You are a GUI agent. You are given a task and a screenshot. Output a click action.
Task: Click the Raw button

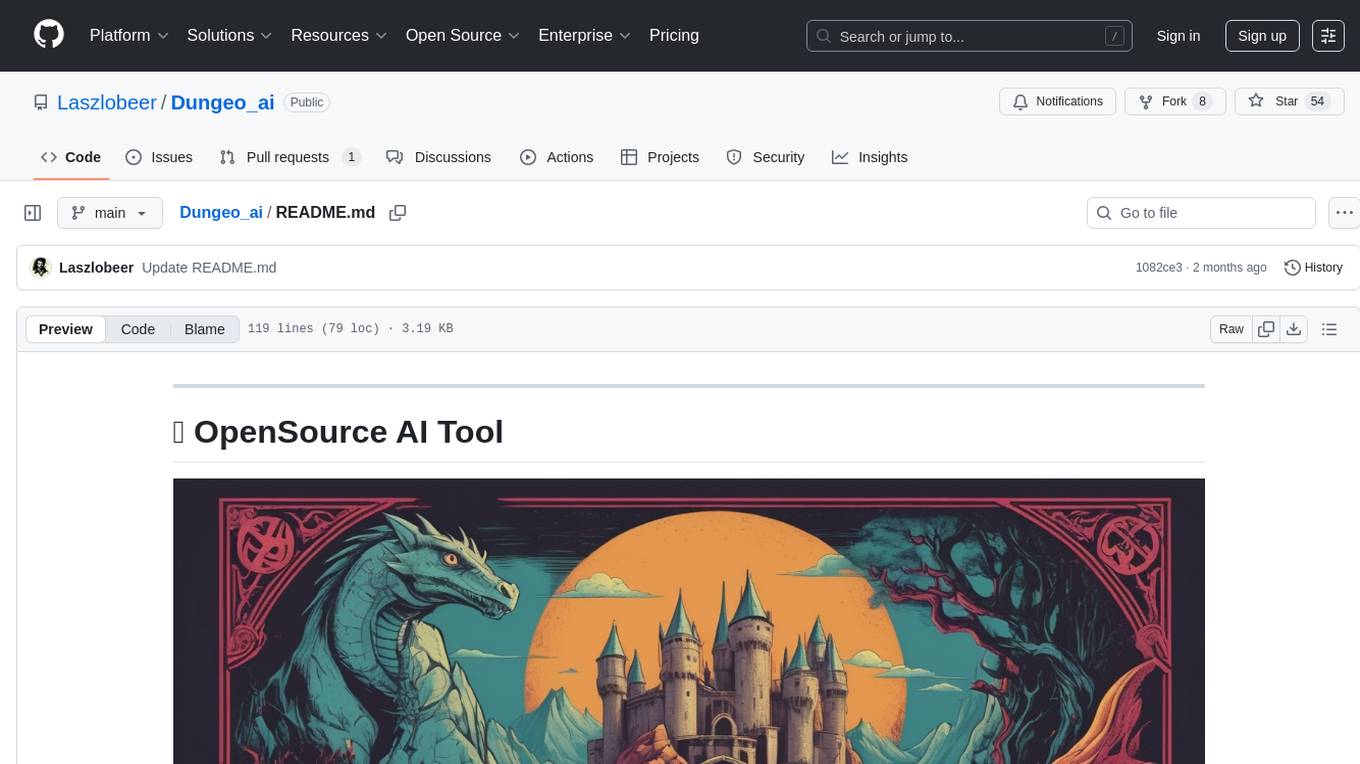coord(1231,329)
